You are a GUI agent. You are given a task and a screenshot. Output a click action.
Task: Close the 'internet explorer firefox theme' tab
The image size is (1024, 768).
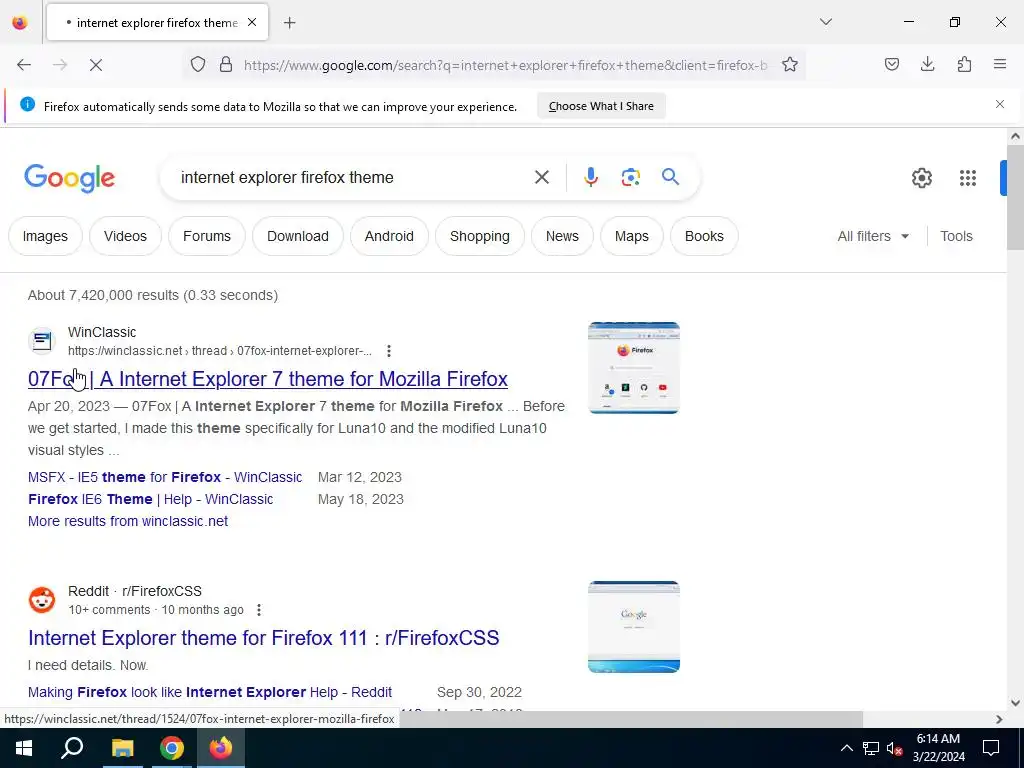[x=252, y=22]
